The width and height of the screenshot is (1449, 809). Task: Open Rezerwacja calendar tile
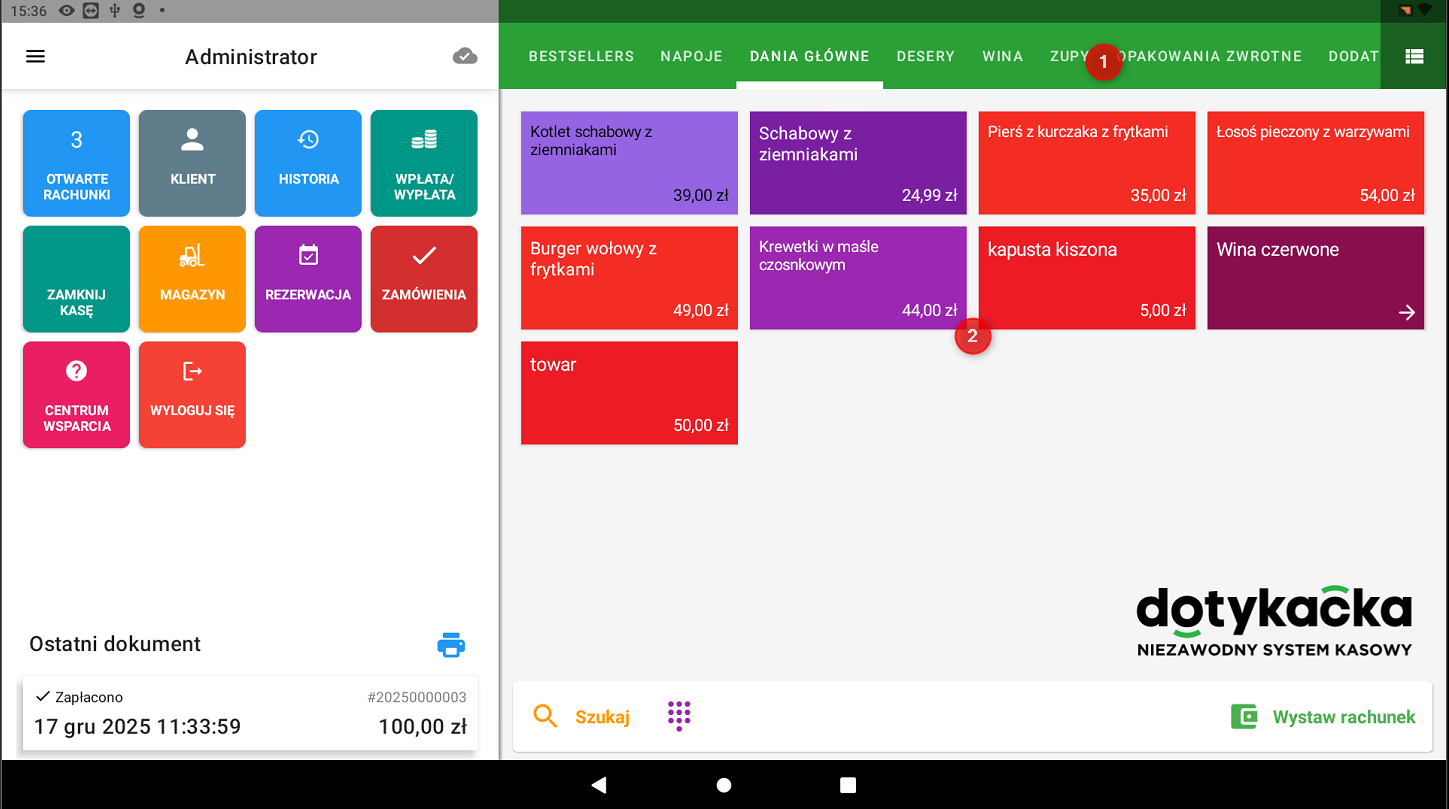click(308, 279)
